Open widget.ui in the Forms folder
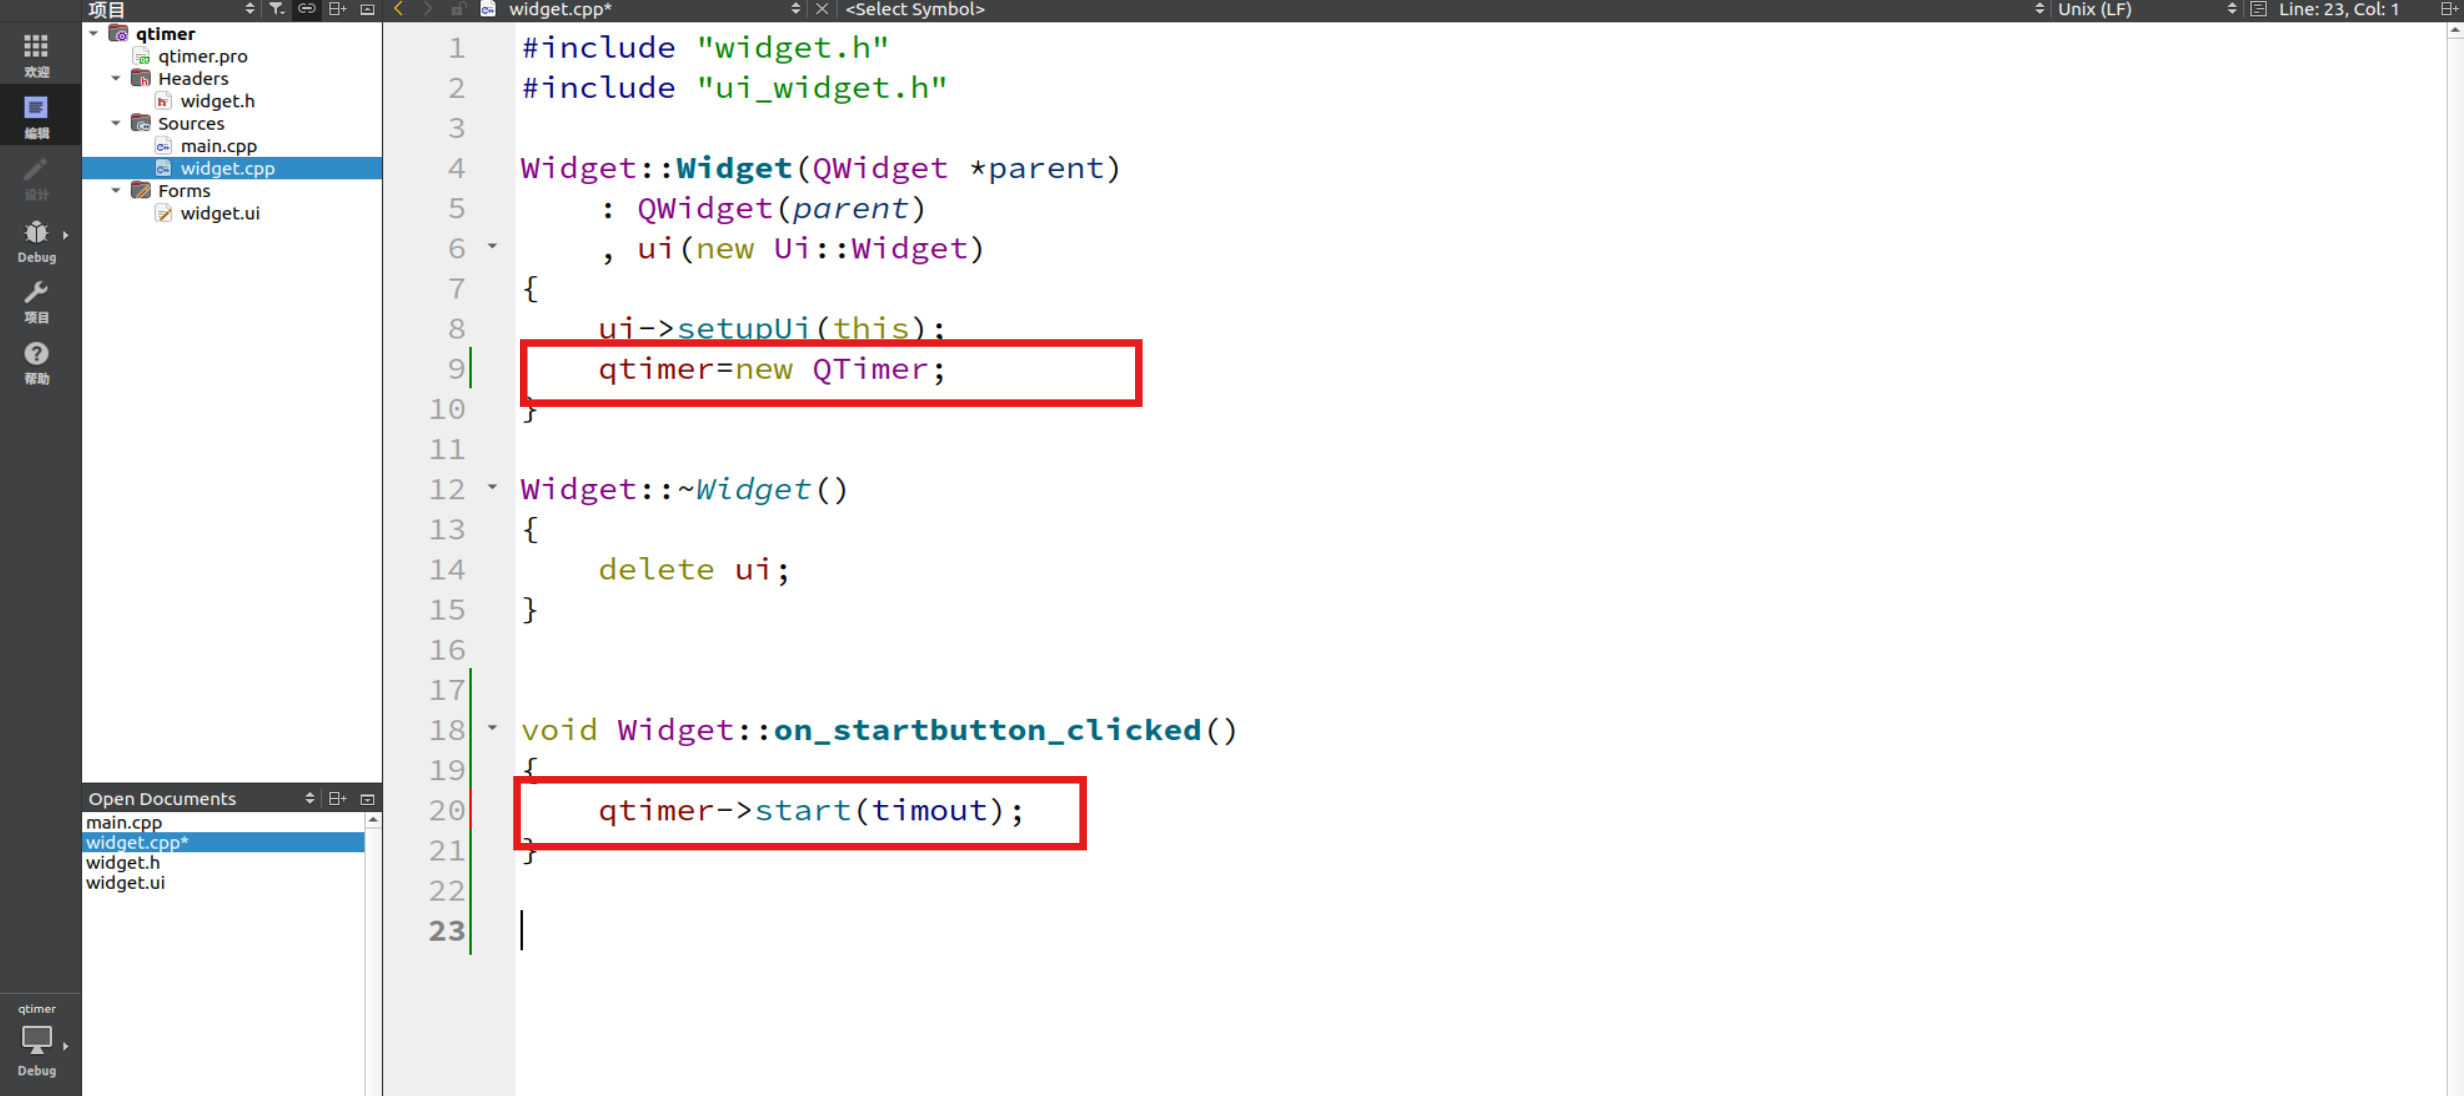Image resolution: width=2464 pixels, height=1096 pixels. 219,213
